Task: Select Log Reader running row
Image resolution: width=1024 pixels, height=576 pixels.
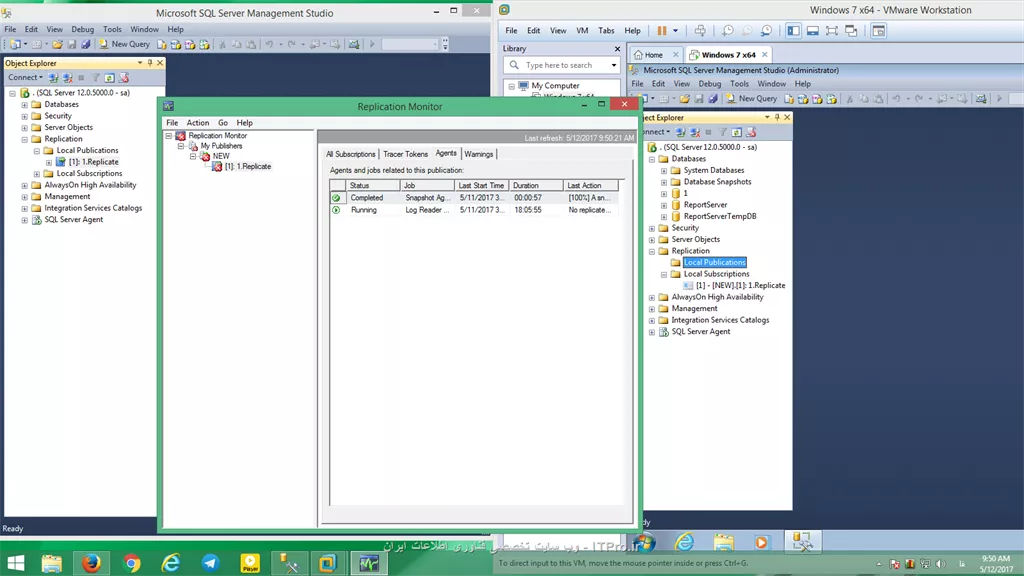Action: pyautogui.click(x=473, y=210)
